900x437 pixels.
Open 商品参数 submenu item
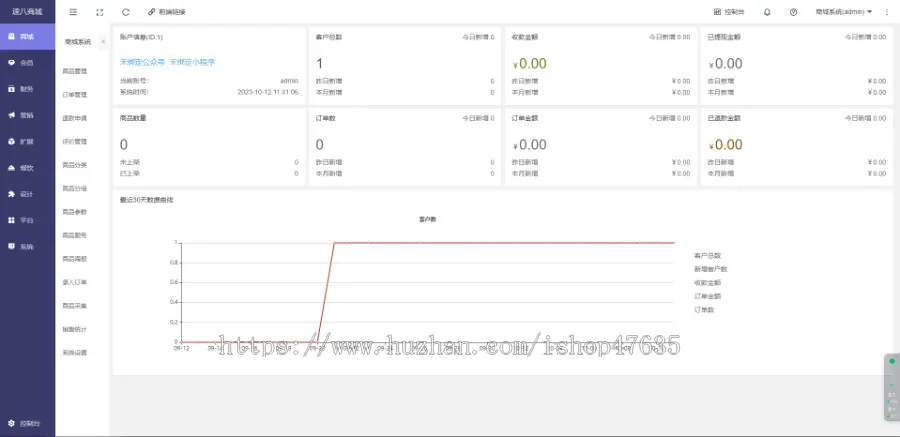coord(75,212)
